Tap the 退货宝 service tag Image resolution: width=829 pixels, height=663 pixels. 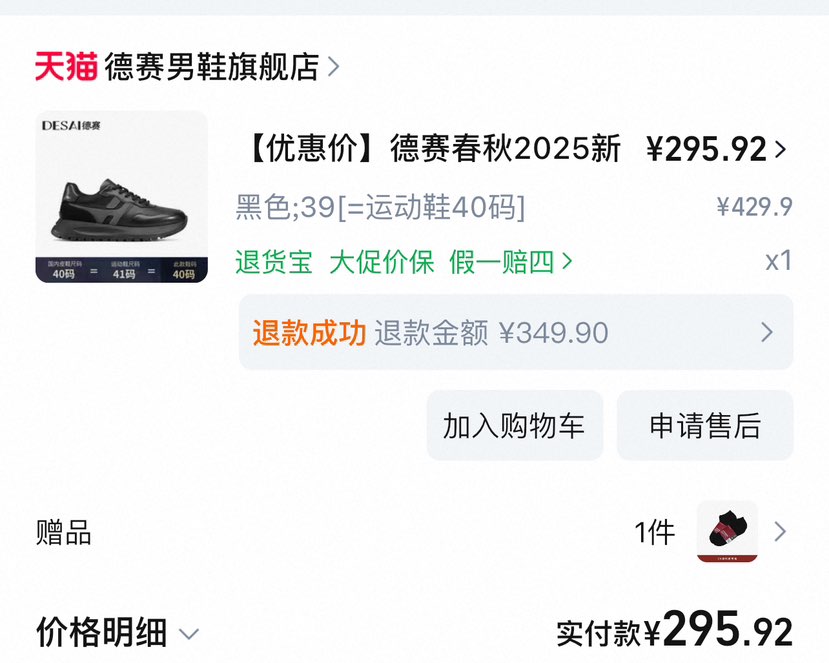(x=274, y=262)
